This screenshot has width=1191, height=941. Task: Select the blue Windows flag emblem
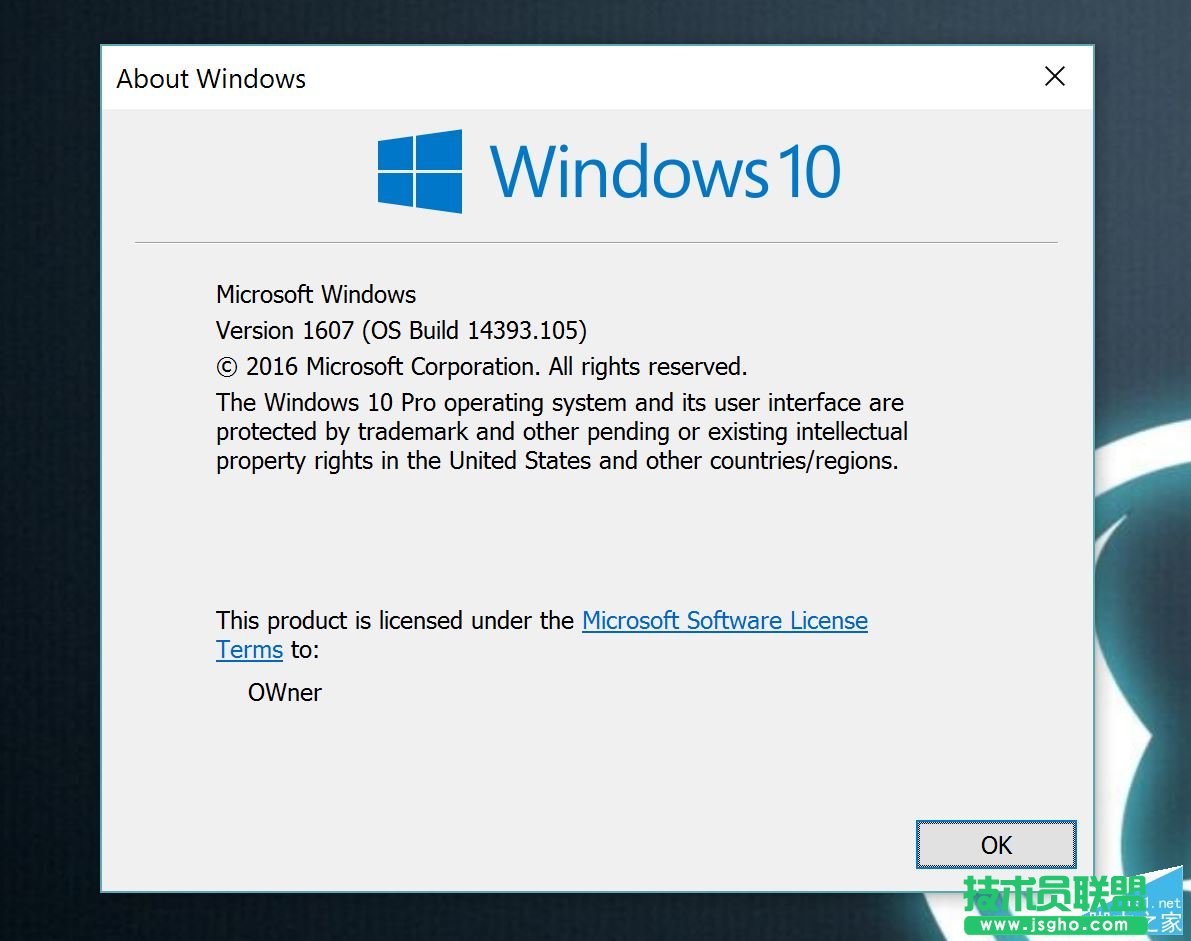419,170
